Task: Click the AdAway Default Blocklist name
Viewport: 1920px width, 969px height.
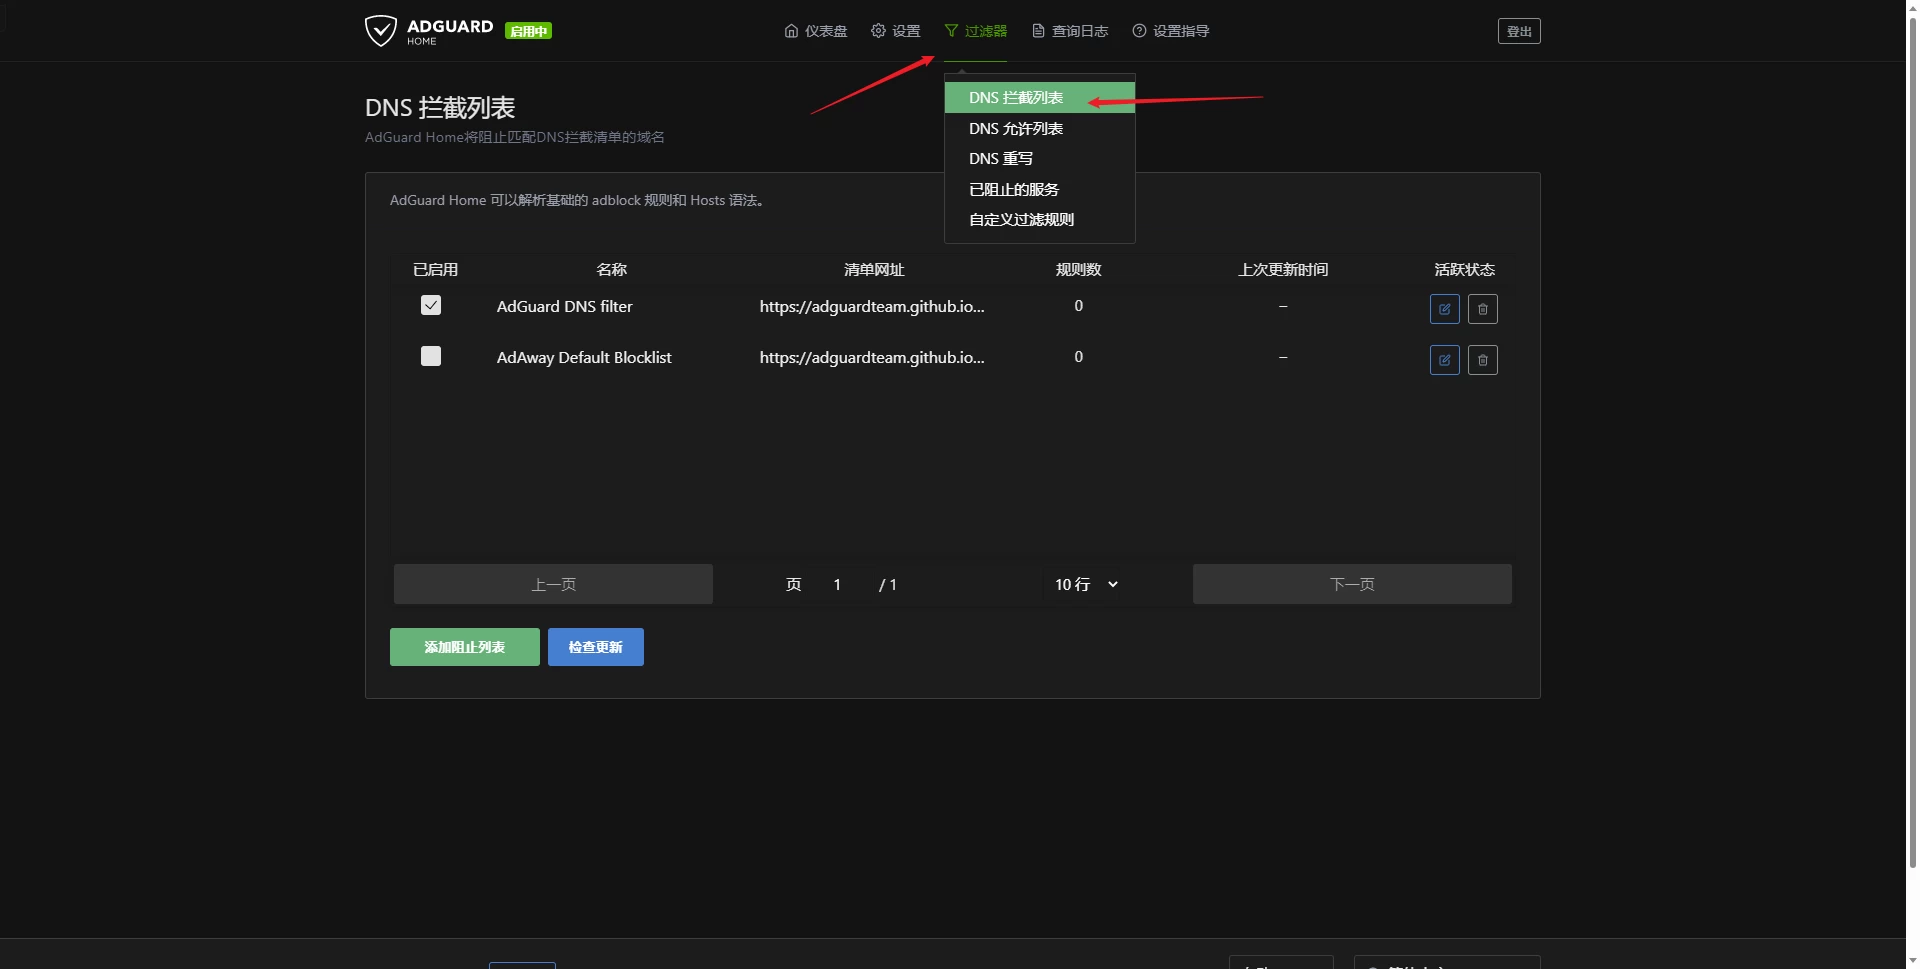Action: (x=584, y=357)
